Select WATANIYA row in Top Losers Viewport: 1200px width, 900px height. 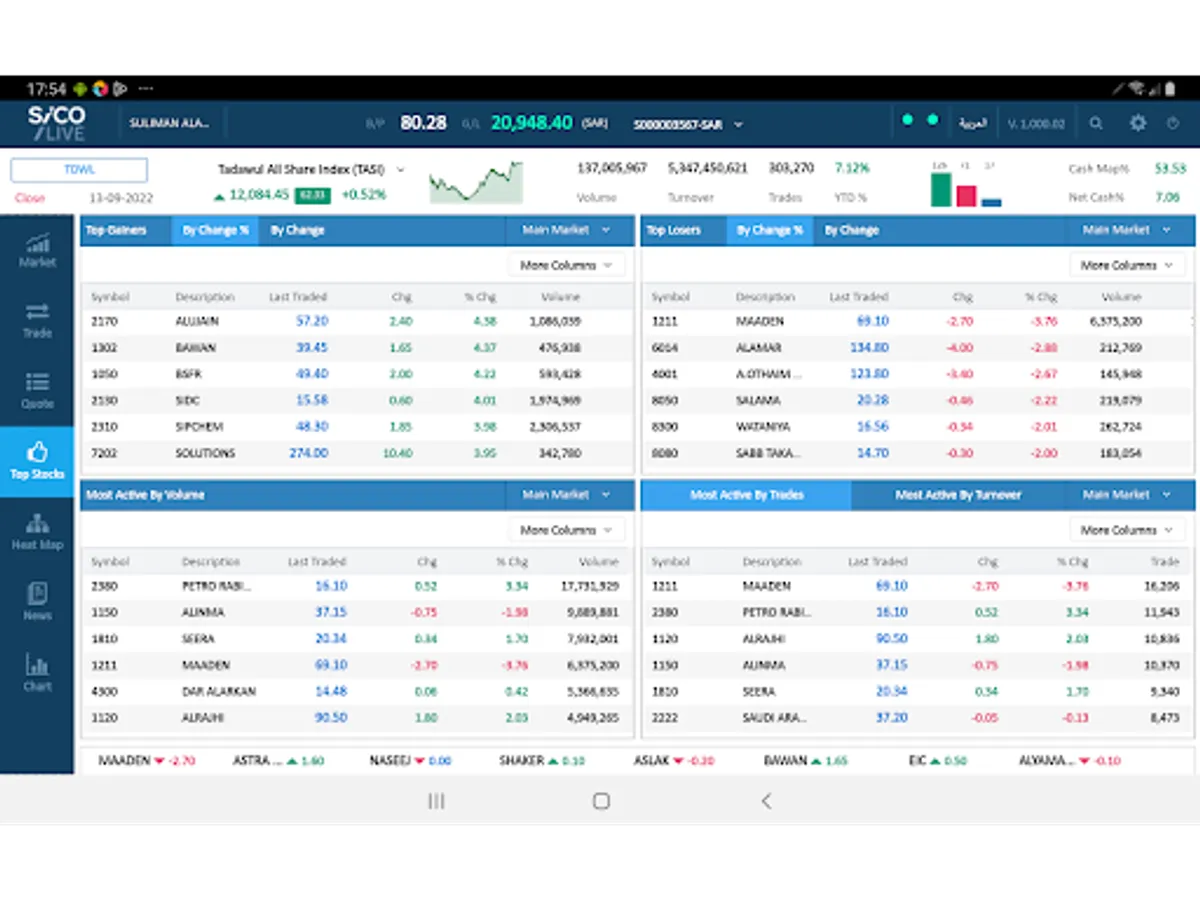918,427
